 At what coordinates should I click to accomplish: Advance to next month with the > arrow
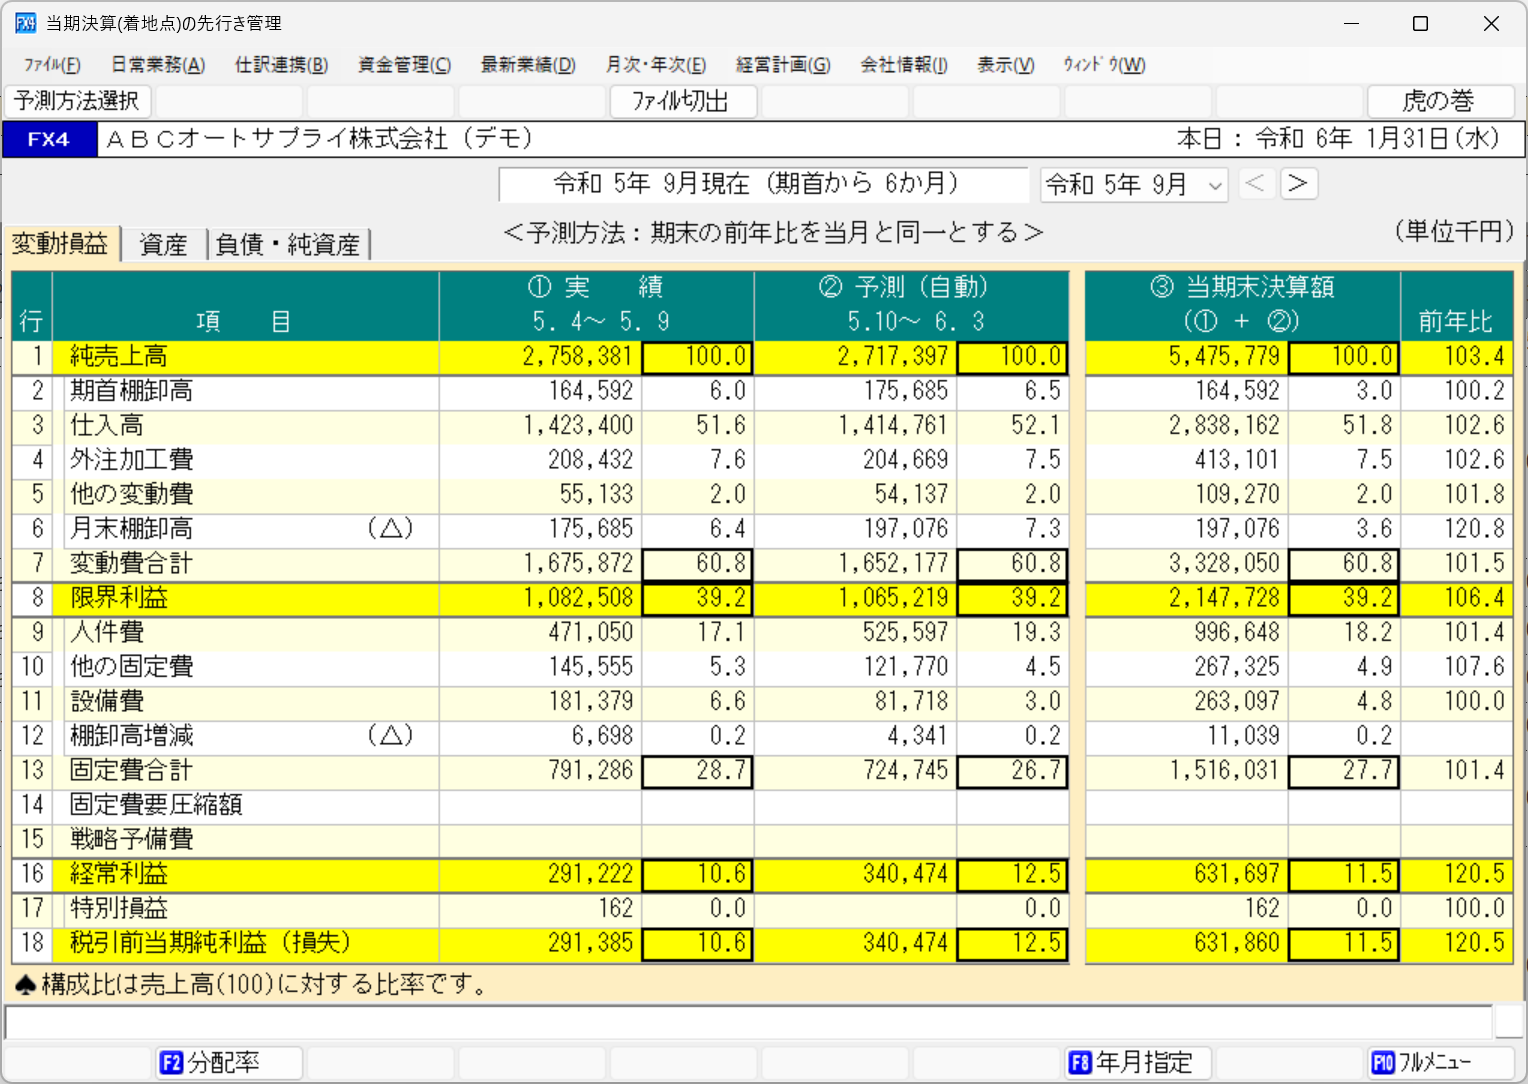1298,184
